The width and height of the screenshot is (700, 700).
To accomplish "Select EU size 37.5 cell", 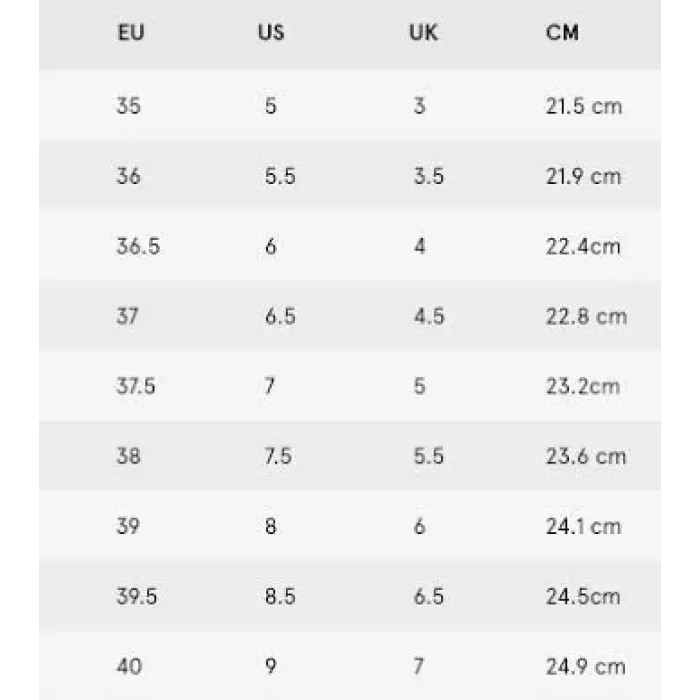I will point(136,386).
